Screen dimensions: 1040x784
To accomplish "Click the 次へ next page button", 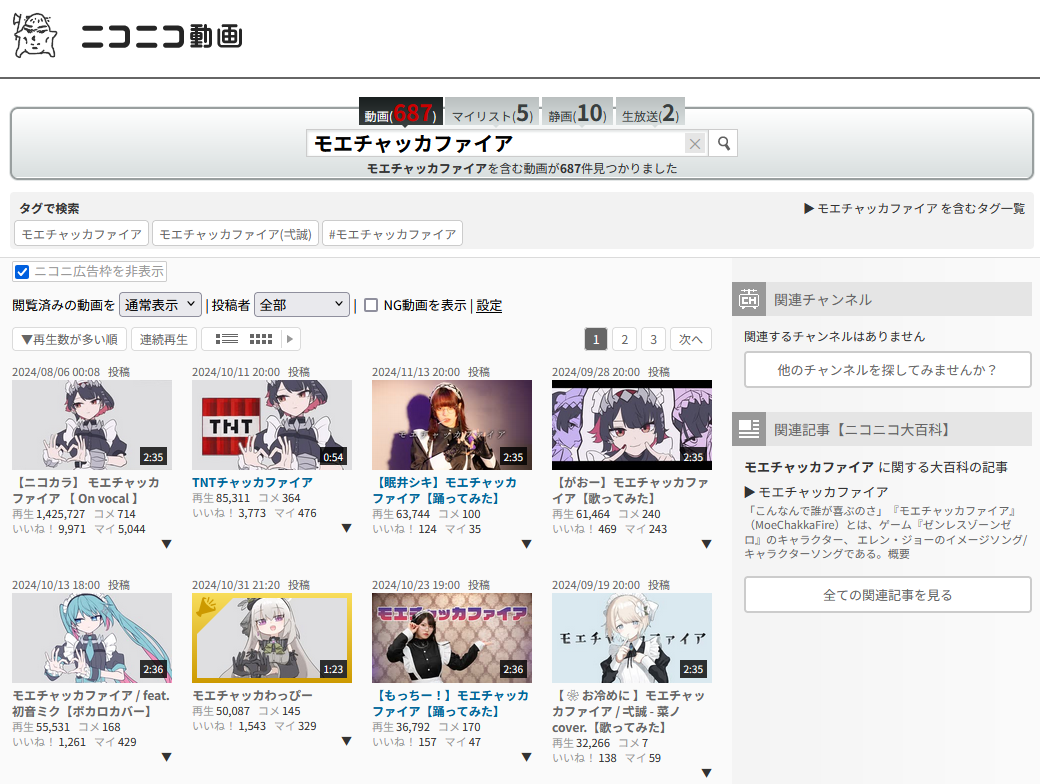I will pyautogui.click(x=690, y=339).
